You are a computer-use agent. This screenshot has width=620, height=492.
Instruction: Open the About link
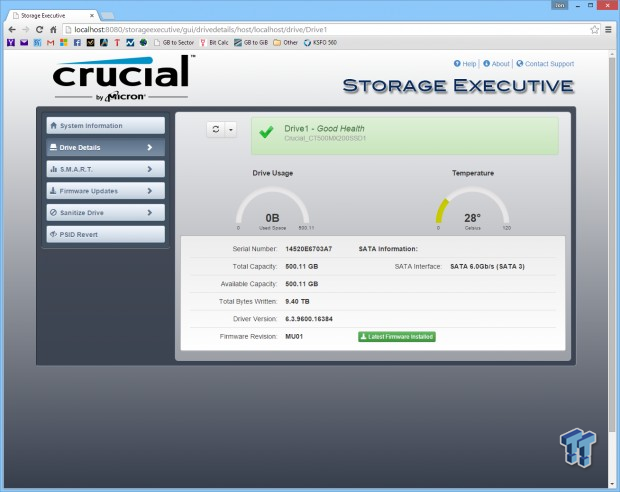pyautogui.click(x=497, y=64)
